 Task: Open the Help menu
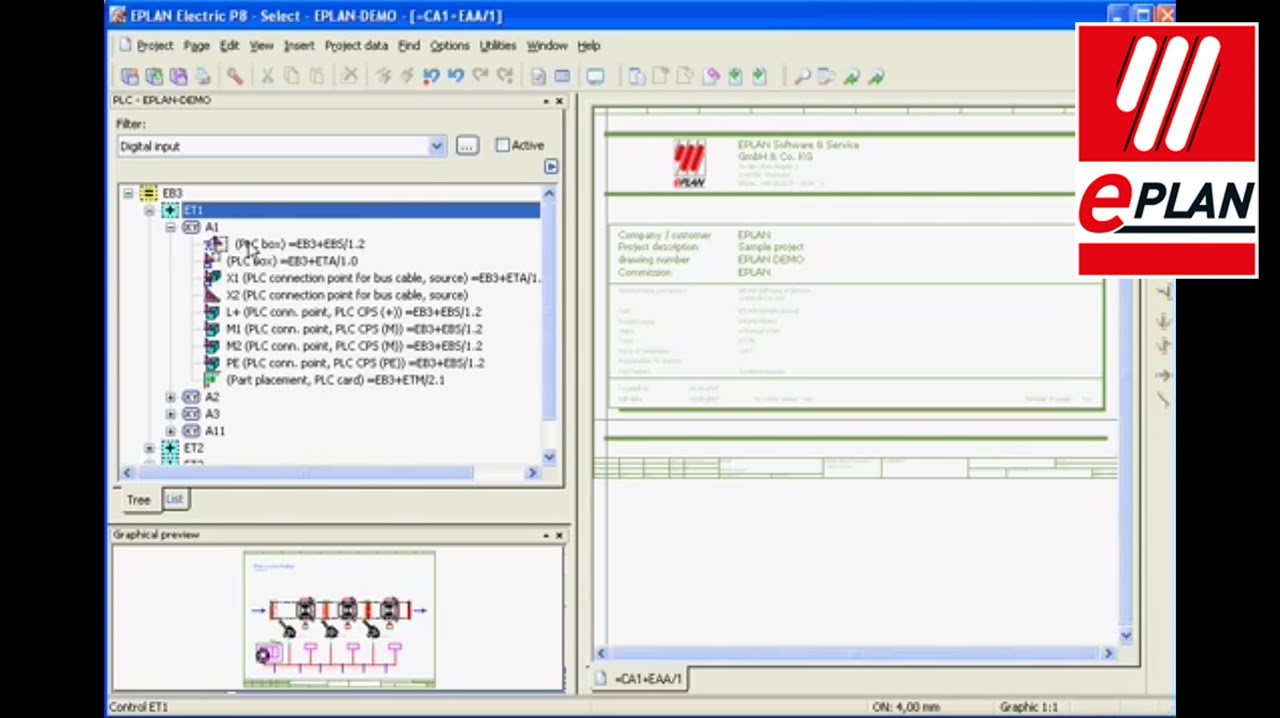(589, 46)
